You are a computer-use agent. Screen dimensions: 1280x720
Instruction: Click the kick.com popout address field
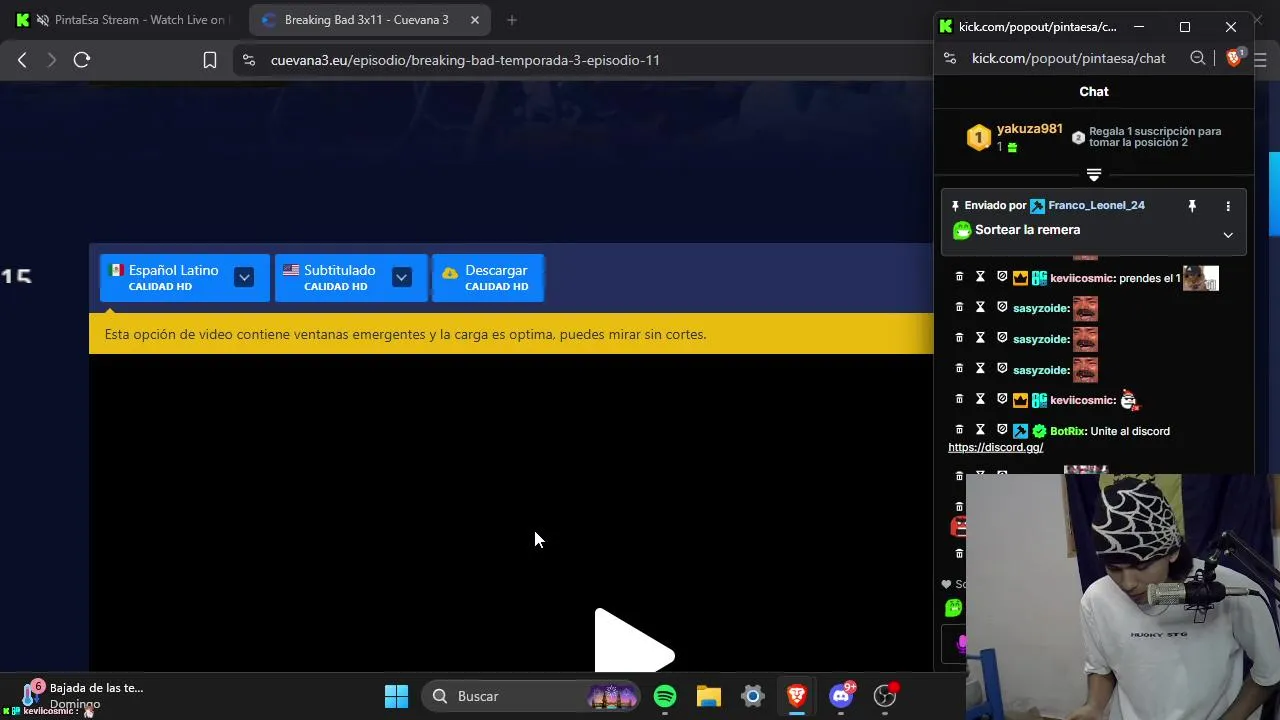(1069, 58)
